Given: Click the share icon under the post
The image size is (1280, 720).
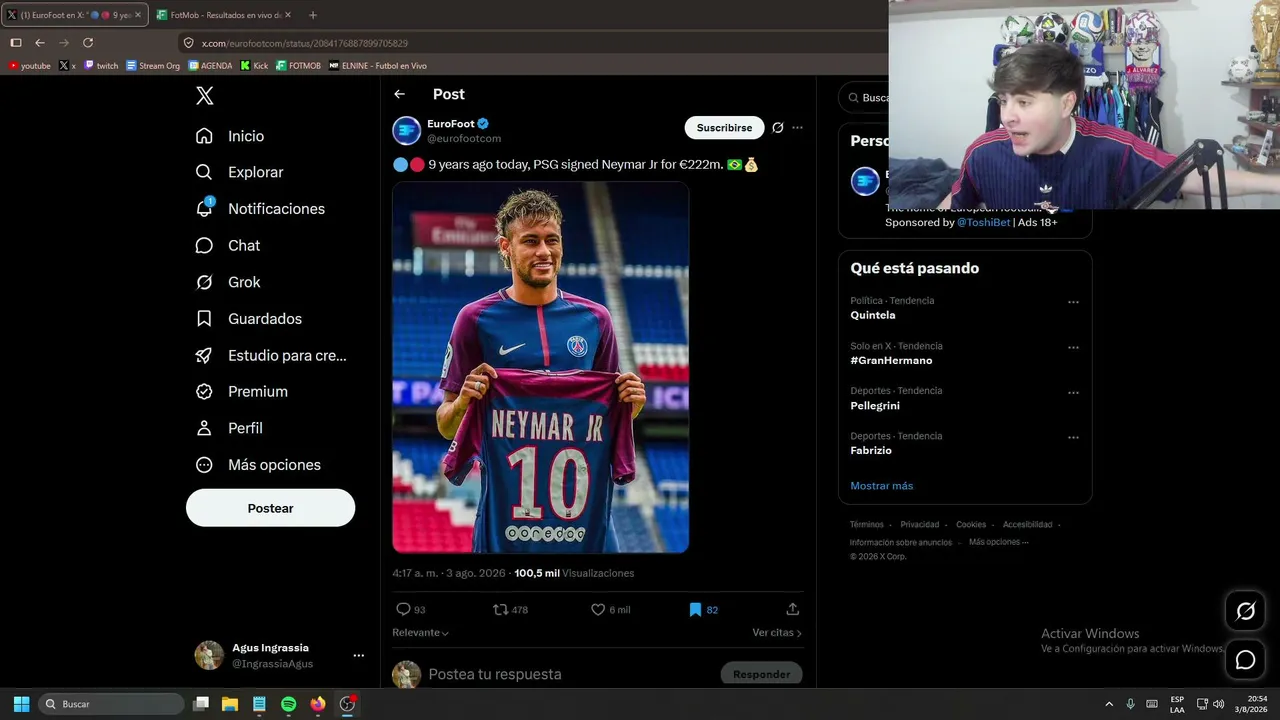Looking at the screenshot, I should [793, 609].
